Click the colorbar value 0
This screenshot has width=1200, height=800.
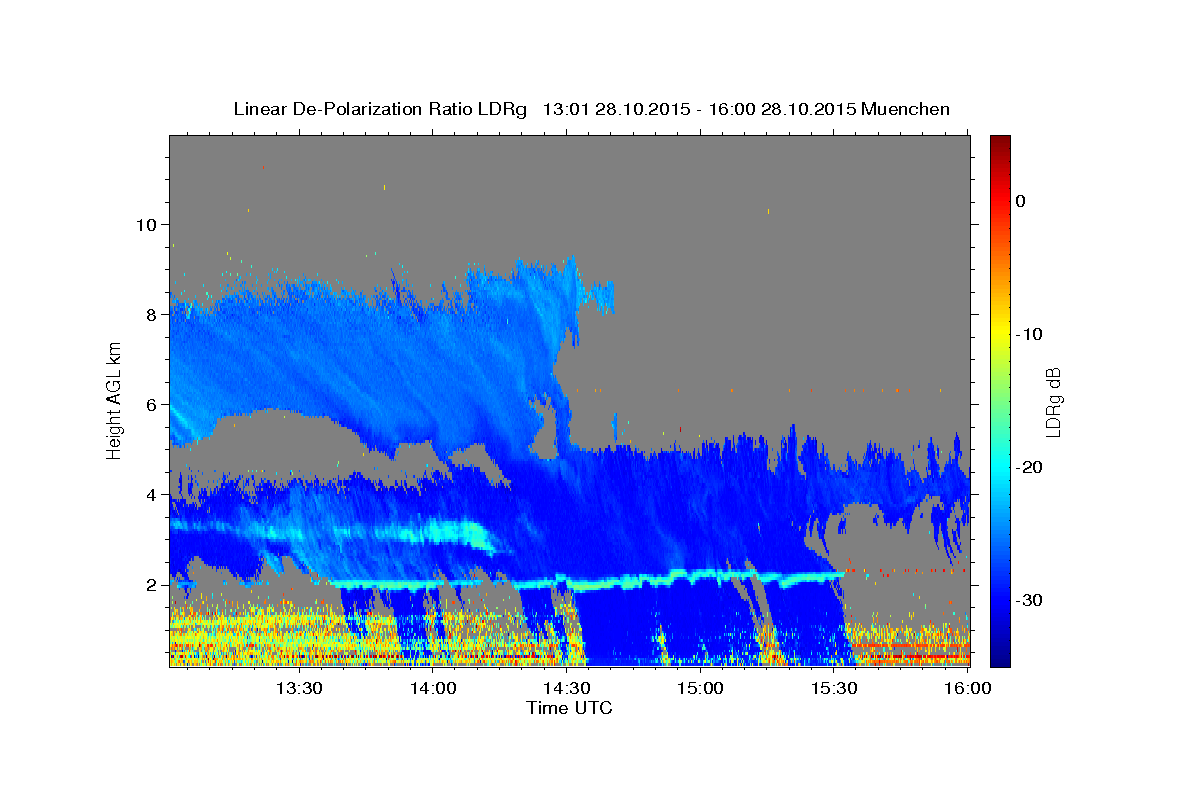[x=1021, y=201]
